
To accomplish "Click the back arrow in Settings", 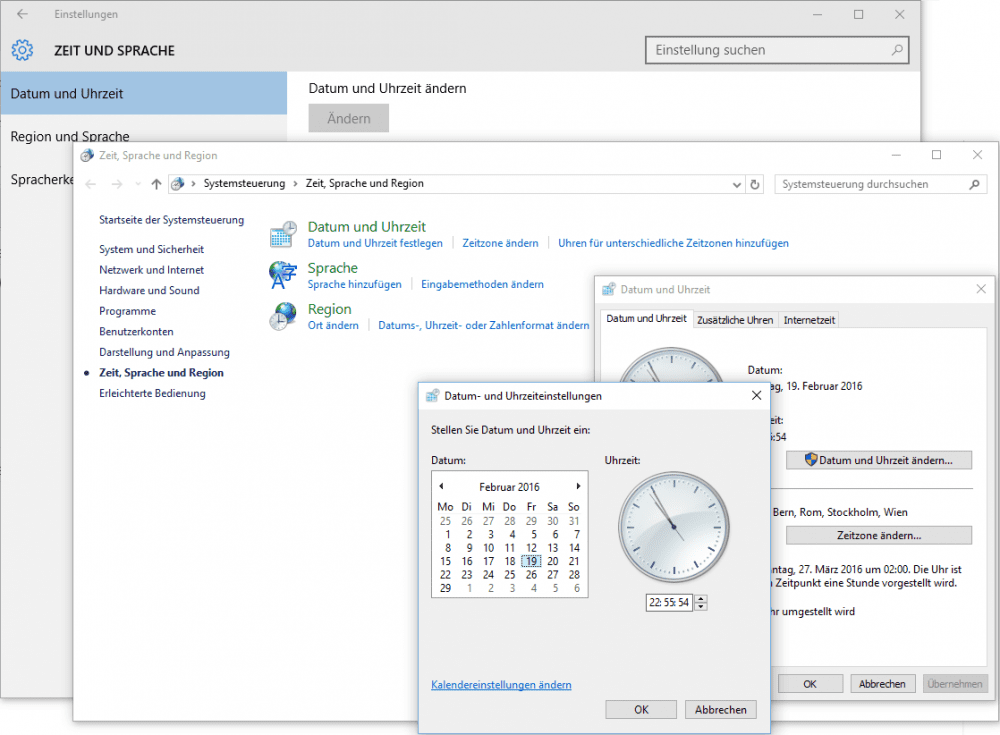I will pyautogui.click(x=22, y=14).
